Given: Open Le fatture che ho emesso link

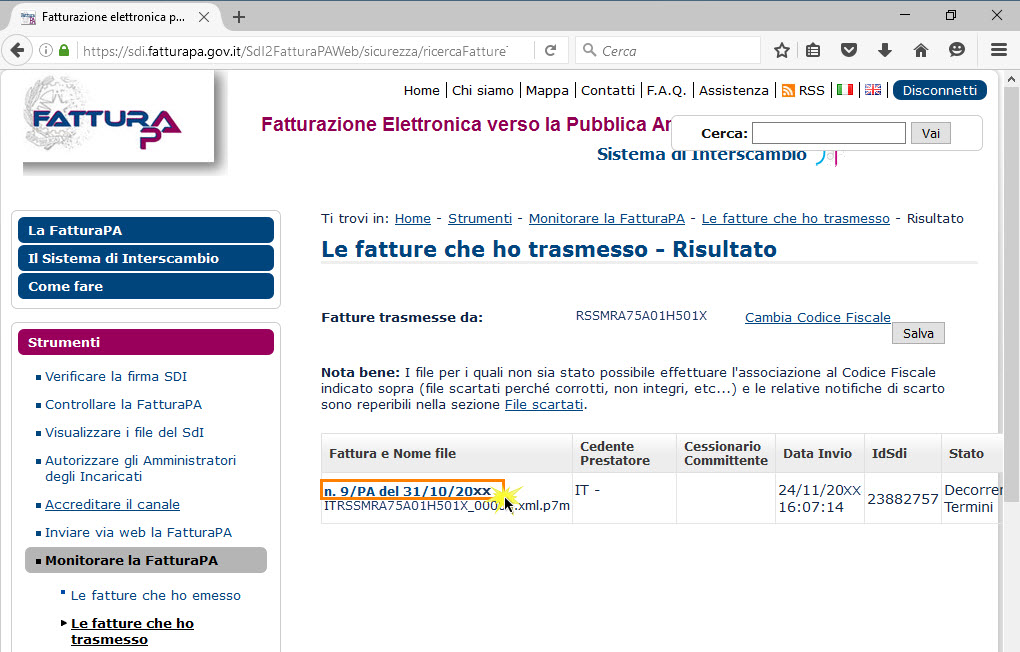Looking at the screenshot, I should point(155,595).
